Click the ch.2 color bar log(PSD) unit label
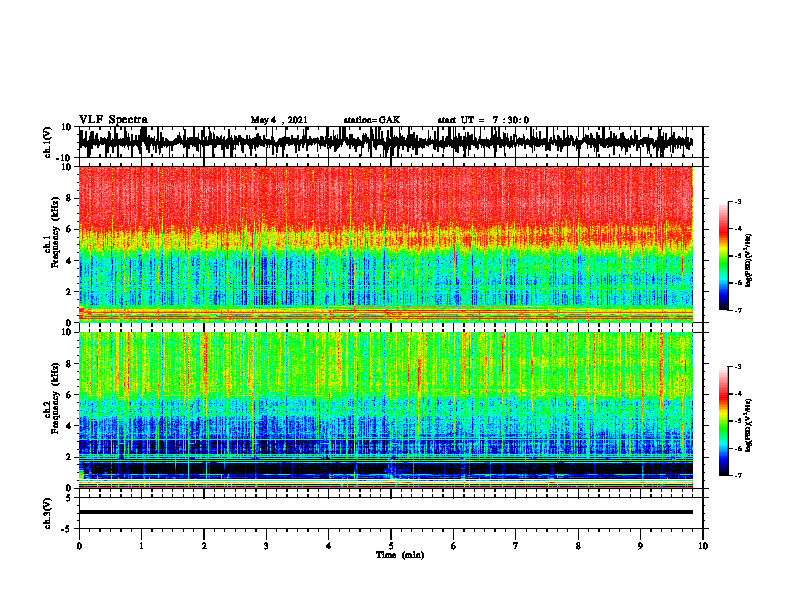The image size is (792, 612). coord(748,426)
